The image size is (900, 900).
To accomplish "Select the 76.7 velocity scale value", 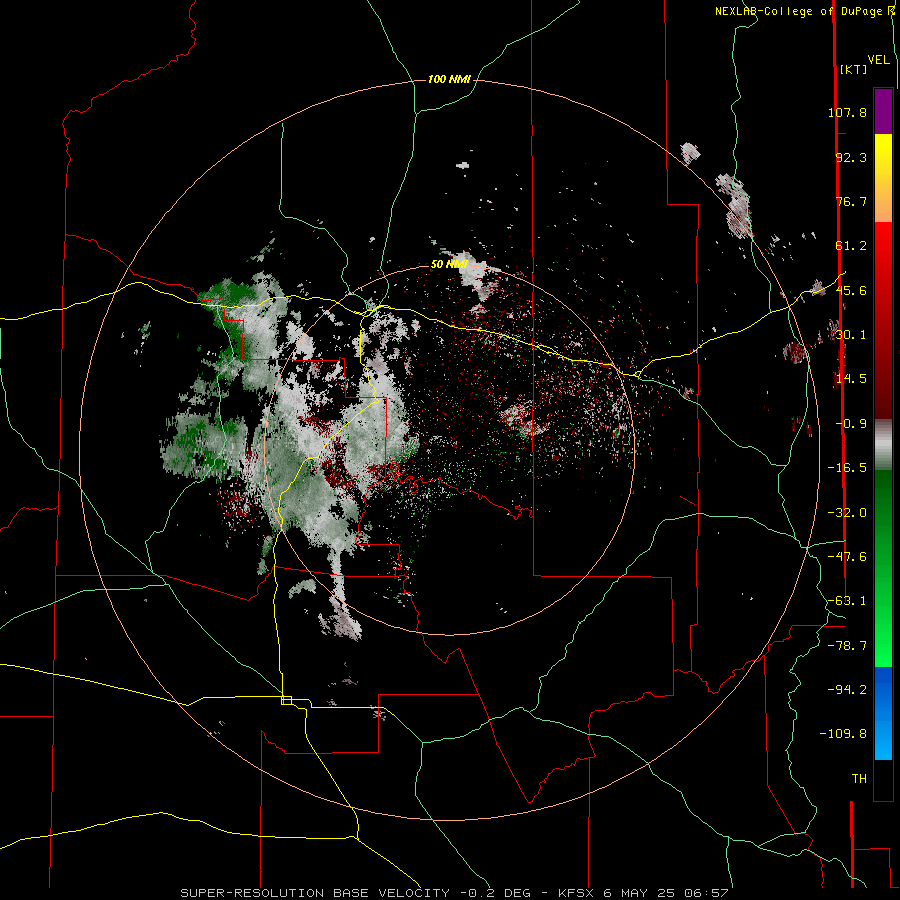I will pos(851,201).
